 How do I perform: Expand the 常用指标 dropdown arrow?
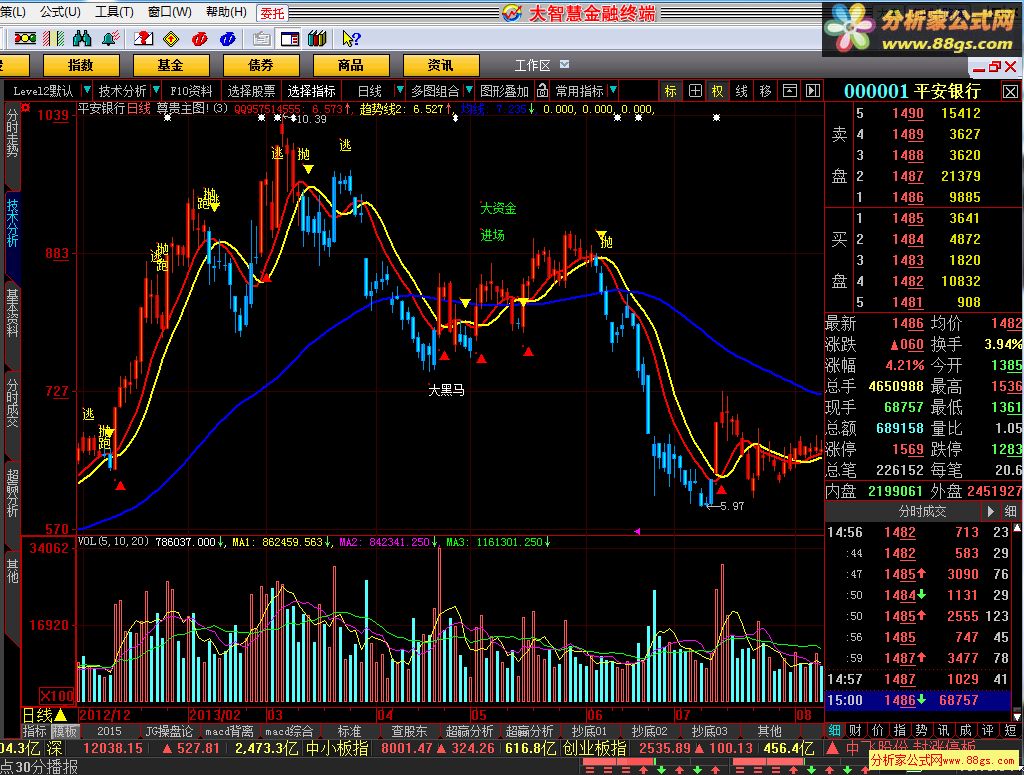click(613, 90)
